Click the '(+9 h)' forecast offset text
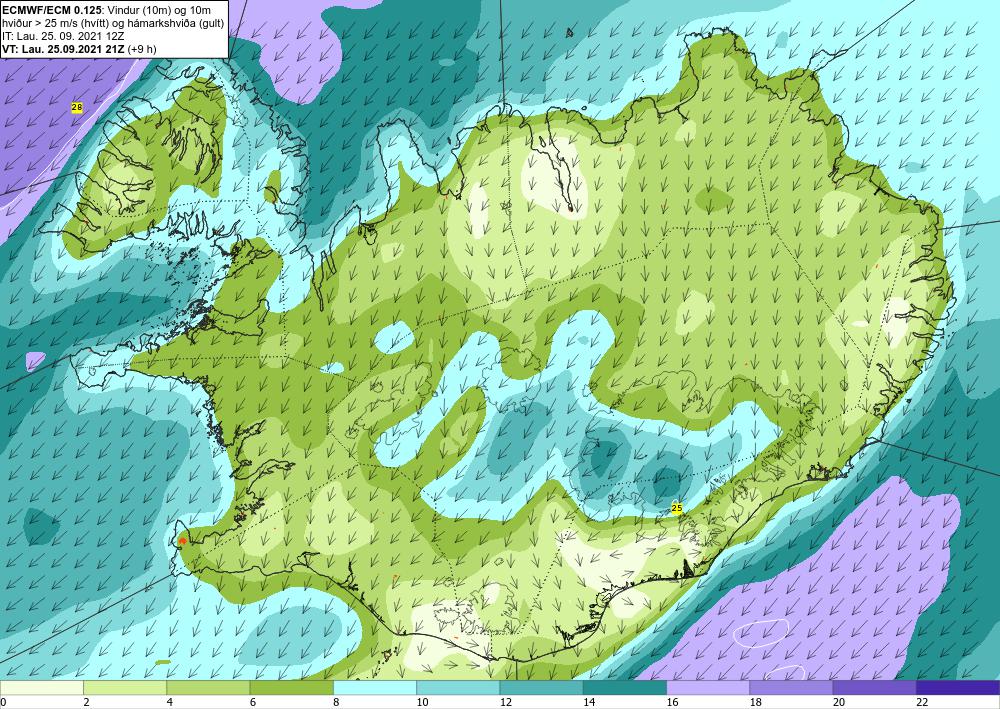 point(142,49)
